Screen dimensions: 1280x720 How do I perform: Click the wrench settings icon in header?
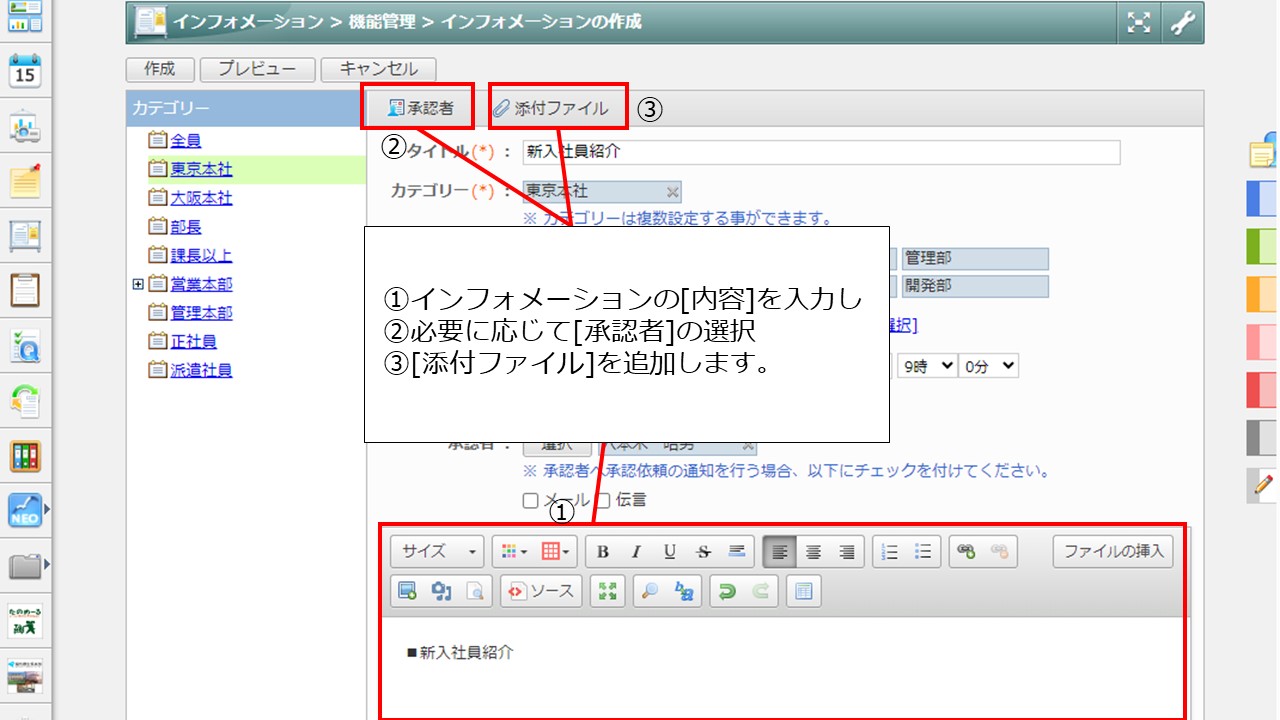[1183, 23]
